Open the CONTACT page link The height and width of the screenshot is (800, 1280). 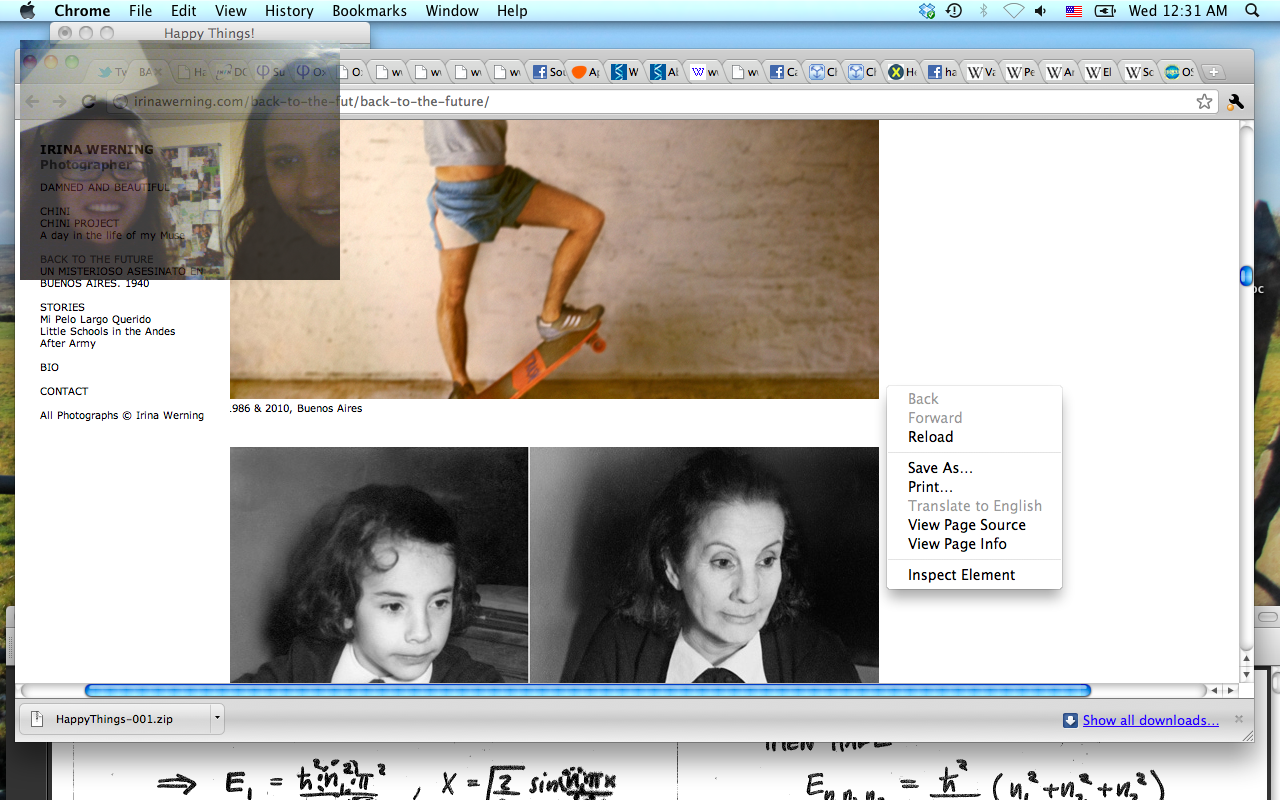tap(64, 391)
